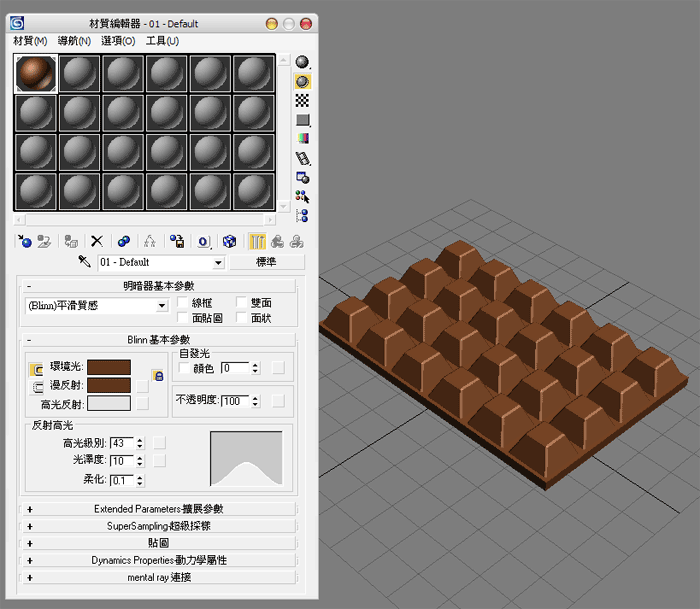Select the brown material sample sphere

point(36,74)
